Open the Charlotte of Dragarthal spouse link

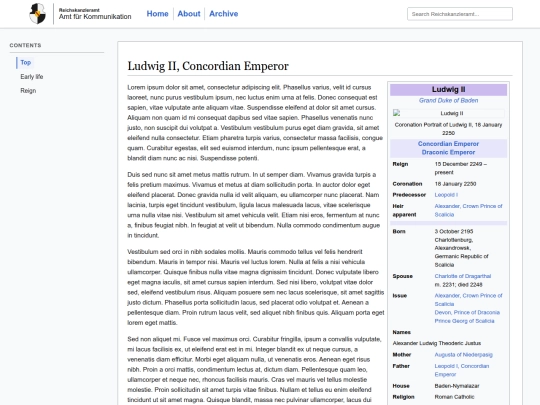(x=463, y=276)
